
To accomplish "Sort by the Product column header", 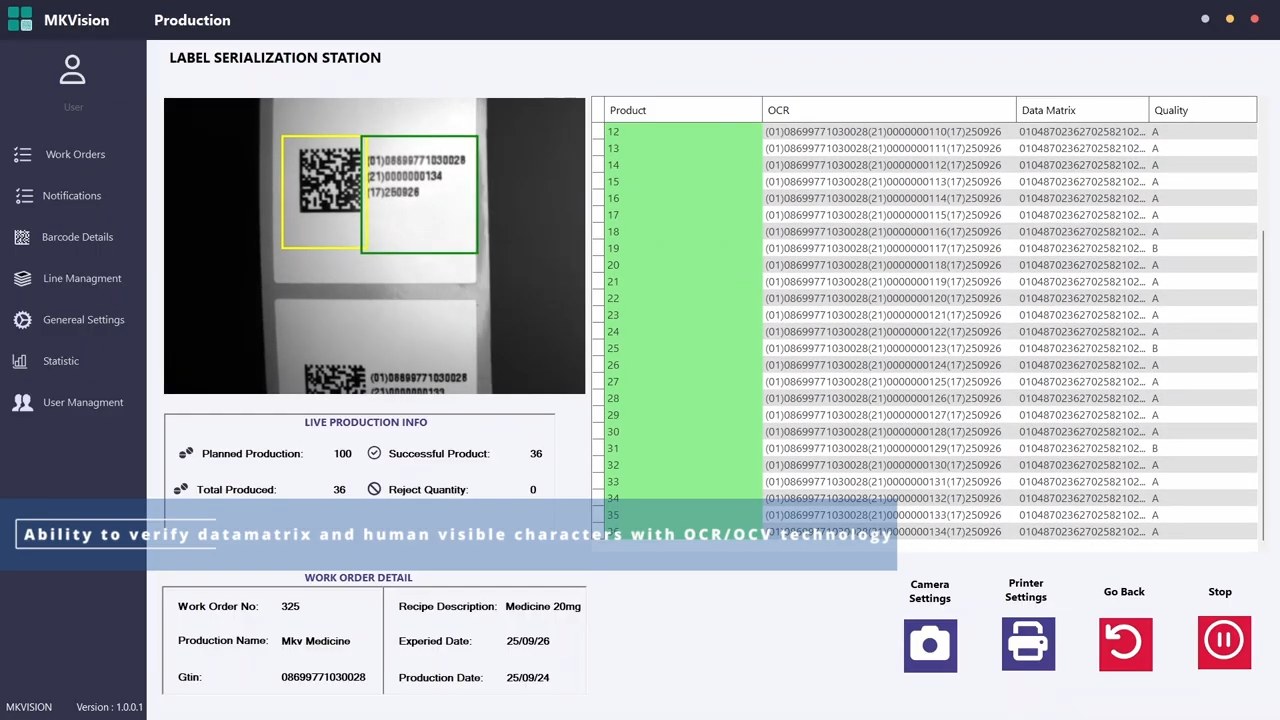I will 683,110.
